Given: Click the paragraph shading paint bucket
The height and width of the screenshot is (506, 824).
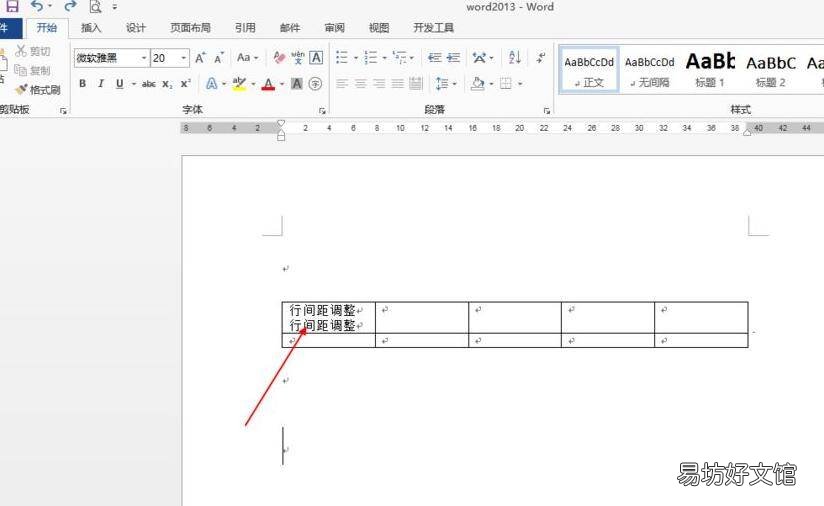Looking at the screenshot, I should [478, 84].
